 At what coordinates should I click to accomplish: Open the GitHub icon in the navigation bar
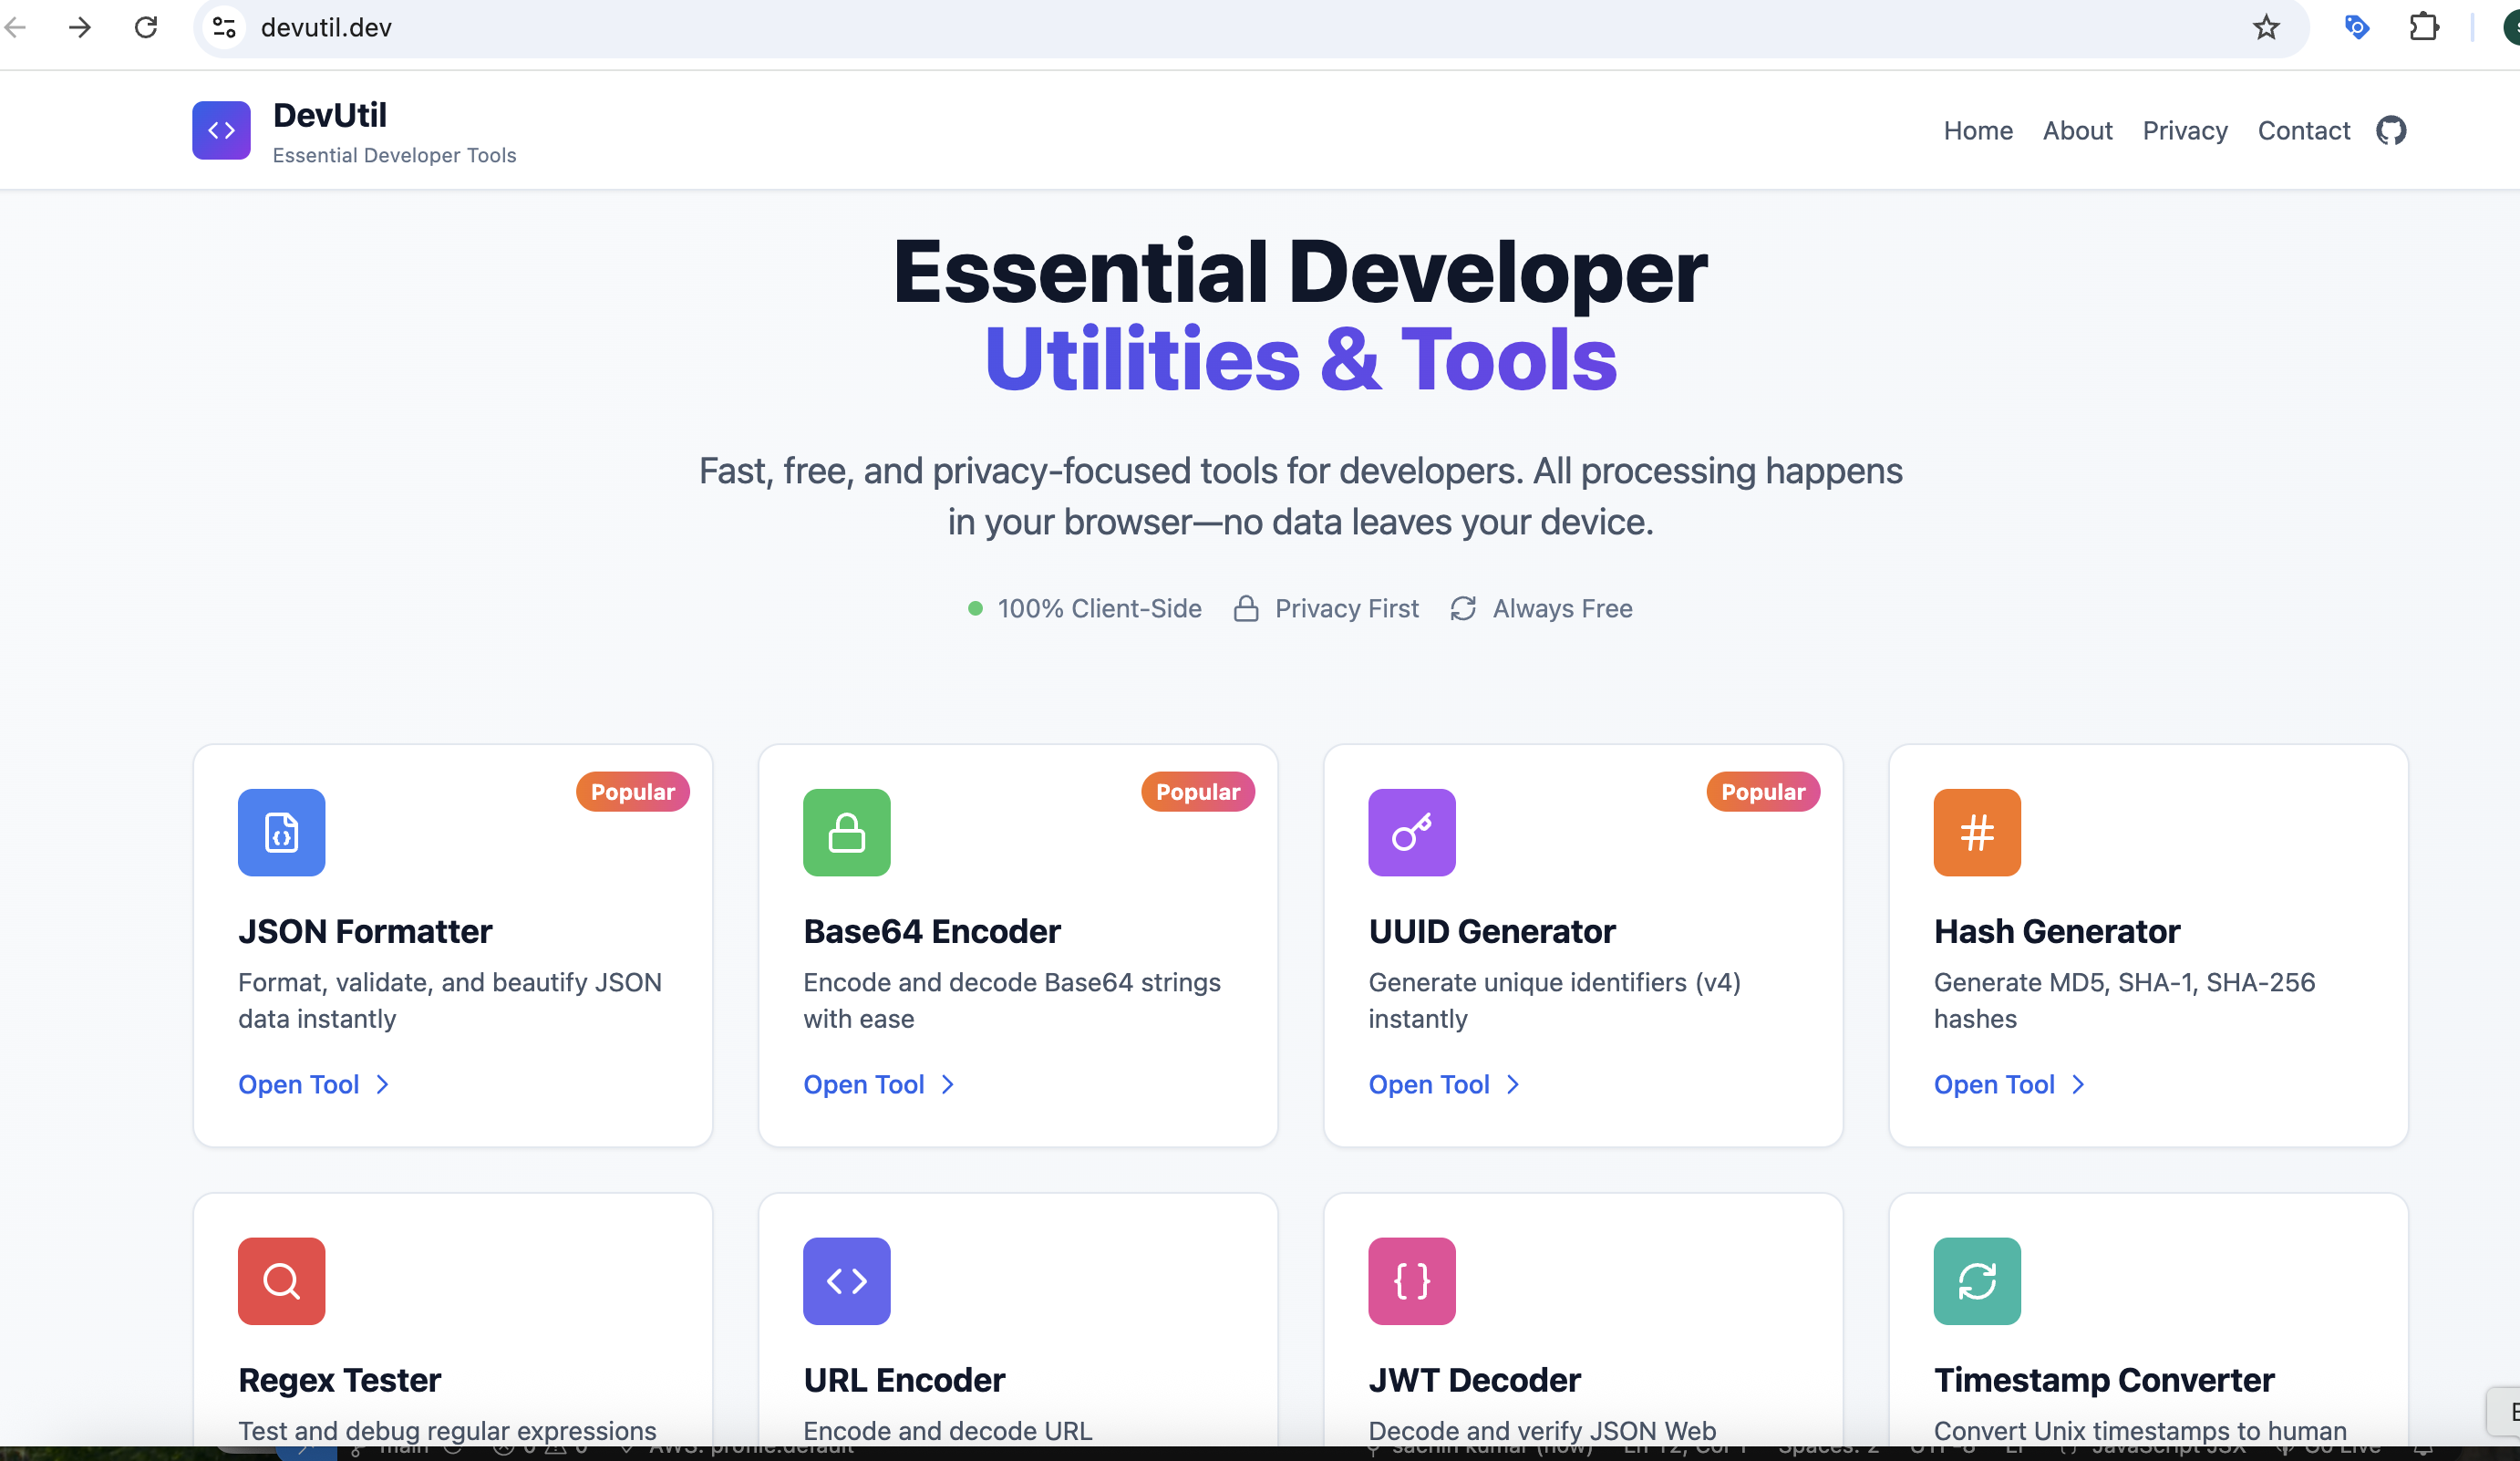click(2392, 130)
